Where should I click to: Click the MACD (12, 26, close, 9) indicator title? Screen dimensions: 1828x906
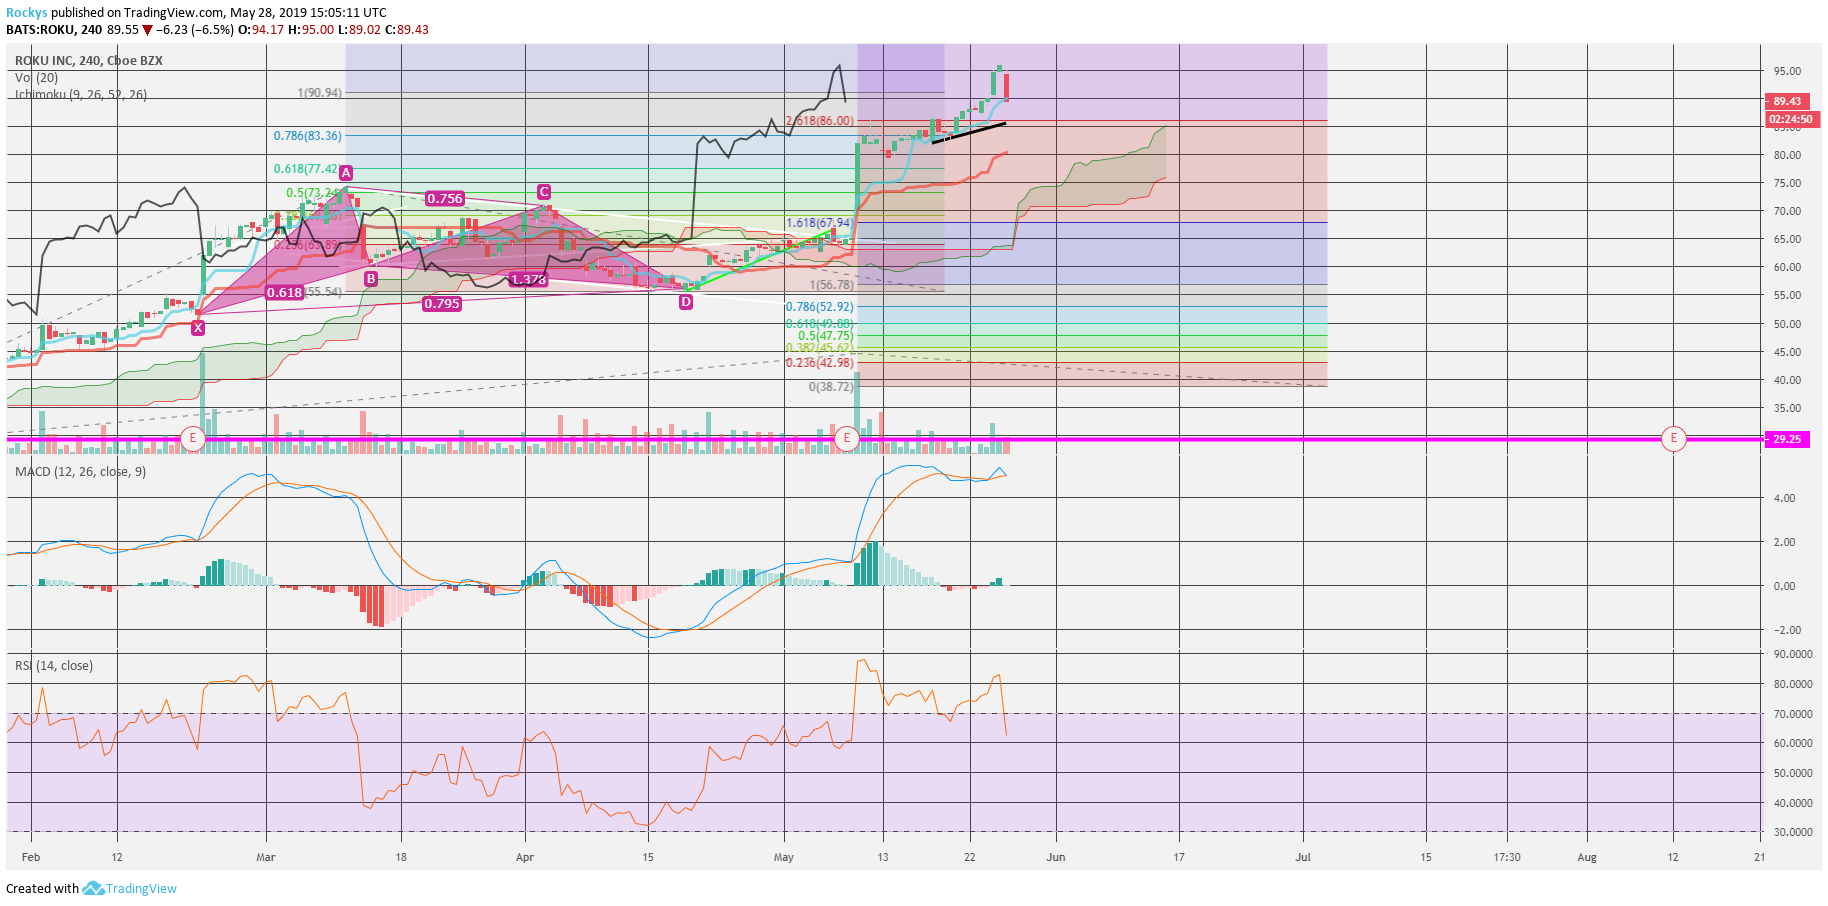click(80, 472)
